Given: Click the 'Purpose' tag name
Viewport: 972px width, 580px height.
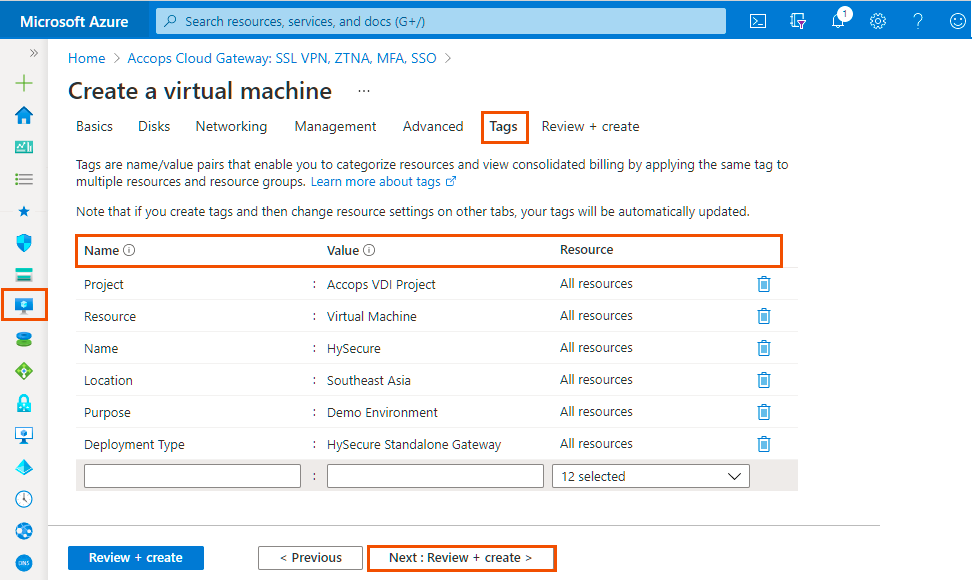Looking at the screenshot, I should point(107,413).
